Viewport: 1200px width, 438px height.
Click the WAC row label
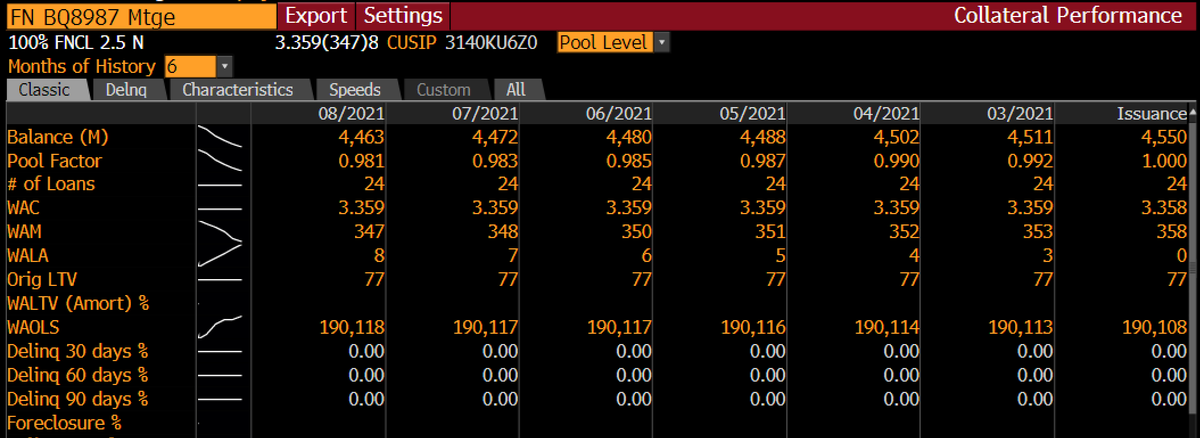point(24,208)
